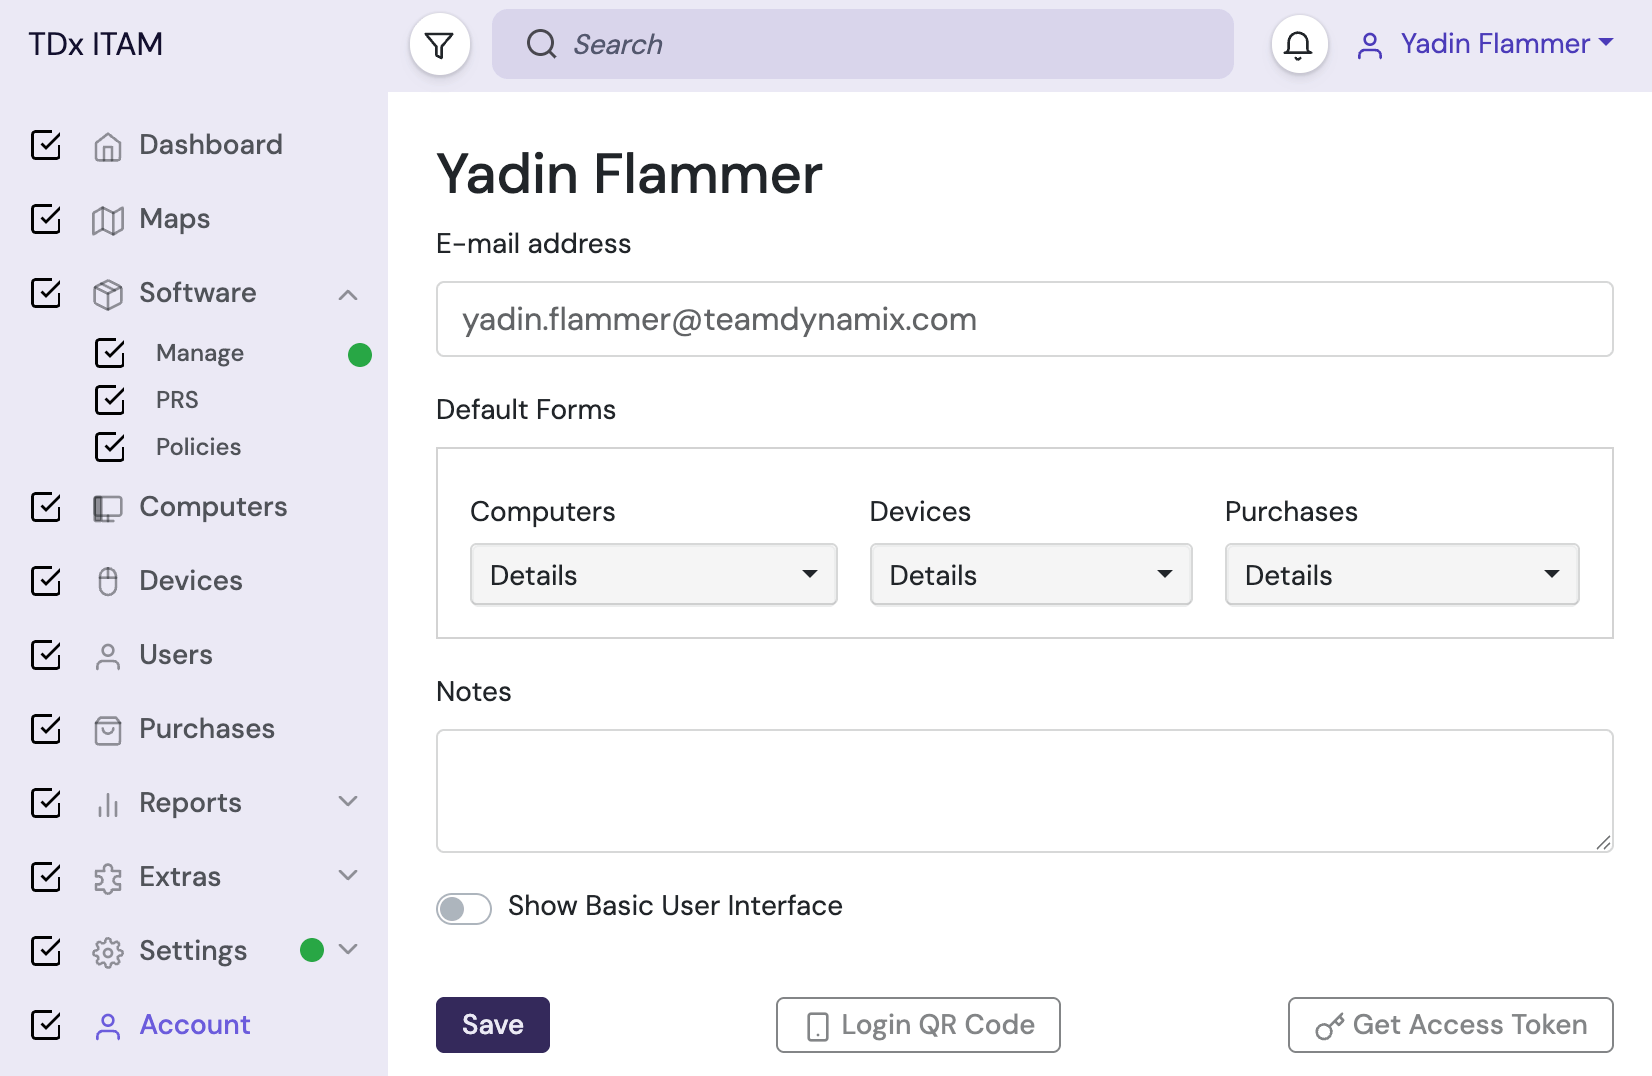Expand the Reports section
This screenshot has width=1652, height=1076.
[347, 801]
